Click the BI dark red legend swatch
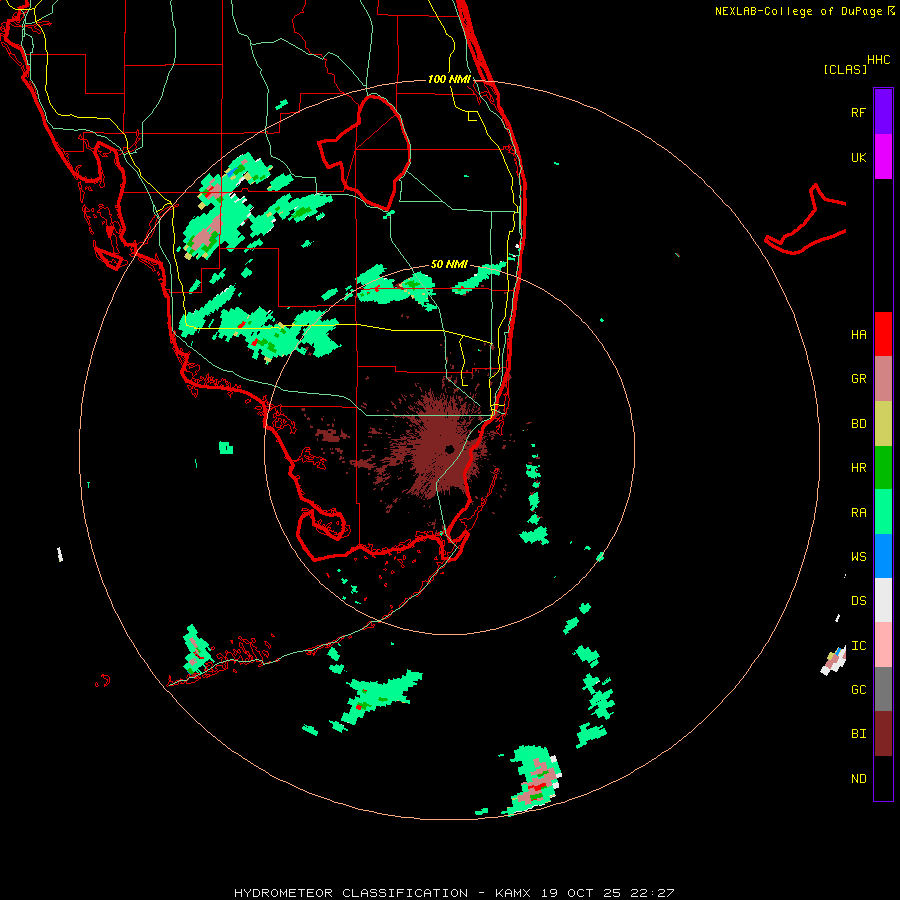Viewport: 900px width, 900px height. tap(883, 734)
